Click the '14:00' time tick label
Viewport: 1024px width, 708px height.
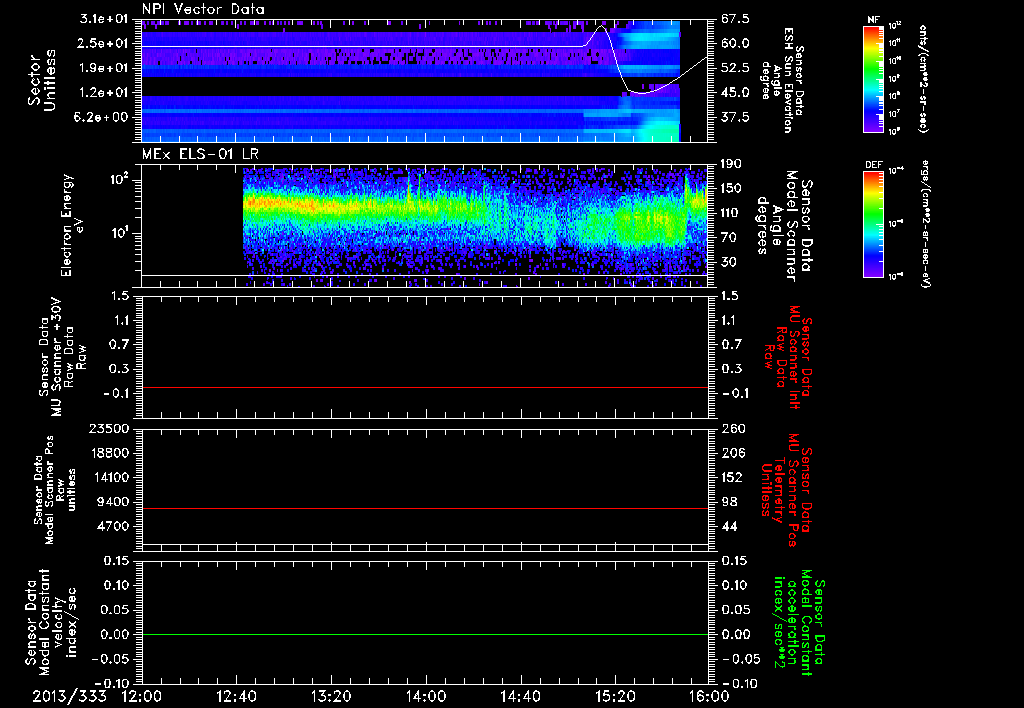click(x=426, y=696)
